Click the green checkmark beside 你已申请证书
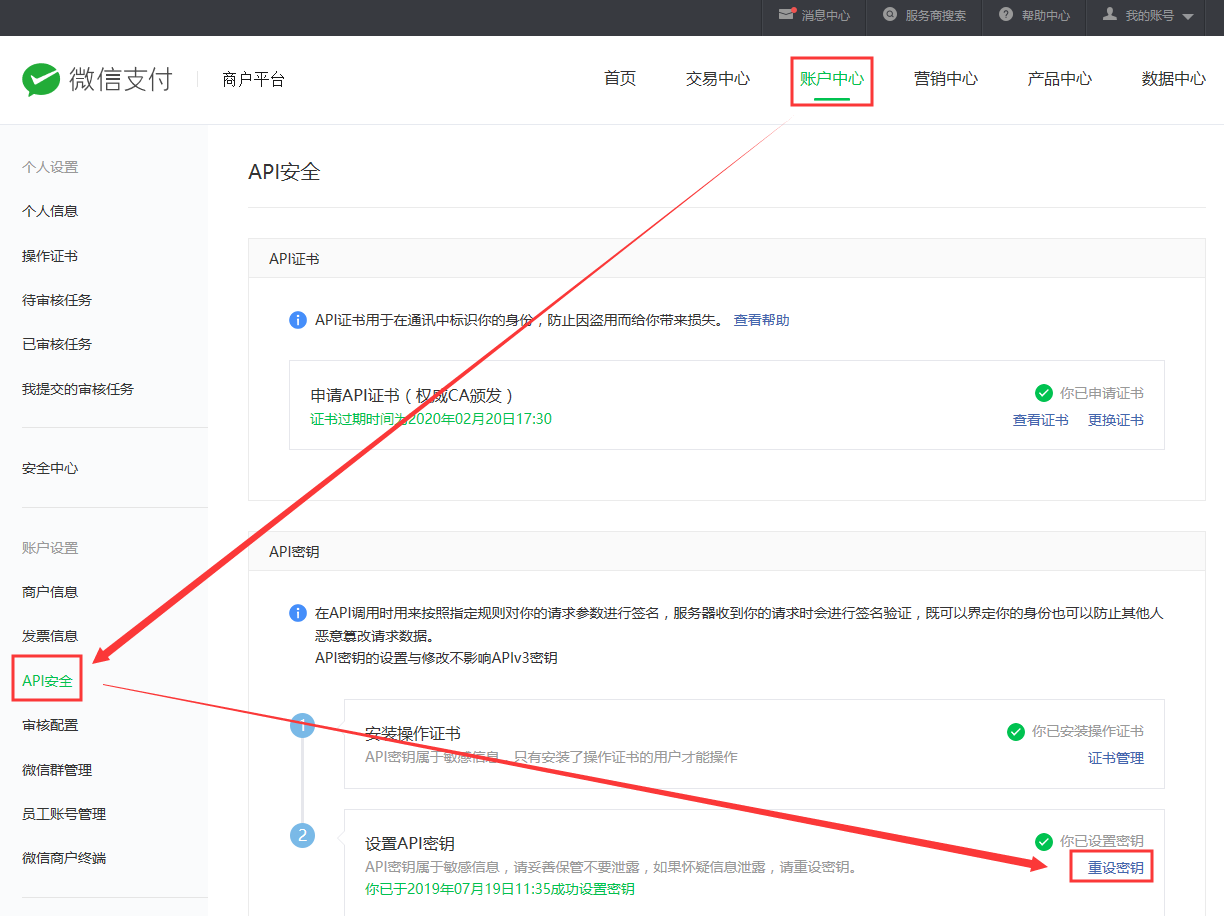Image resolution: width=1224 pixels, height=916 pixels. tap(1044, 393)
